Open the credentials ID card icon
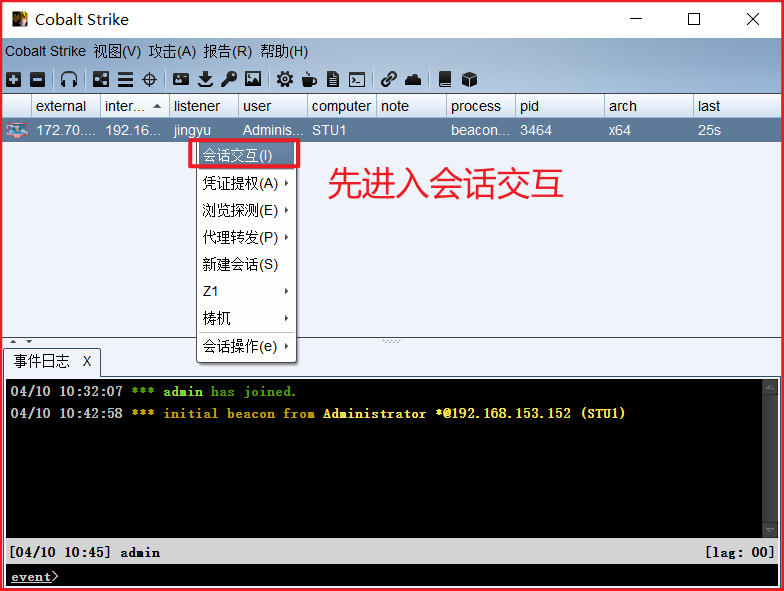784x591 pixels. coord(180,79)
